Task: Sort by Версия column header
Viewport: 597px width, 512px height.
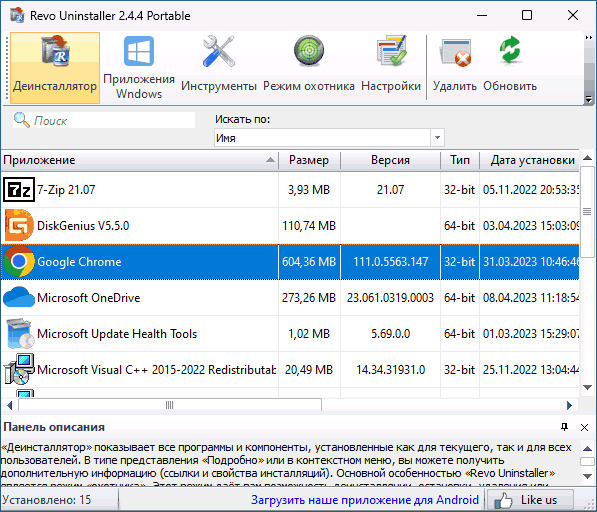Action: (390, 160)
